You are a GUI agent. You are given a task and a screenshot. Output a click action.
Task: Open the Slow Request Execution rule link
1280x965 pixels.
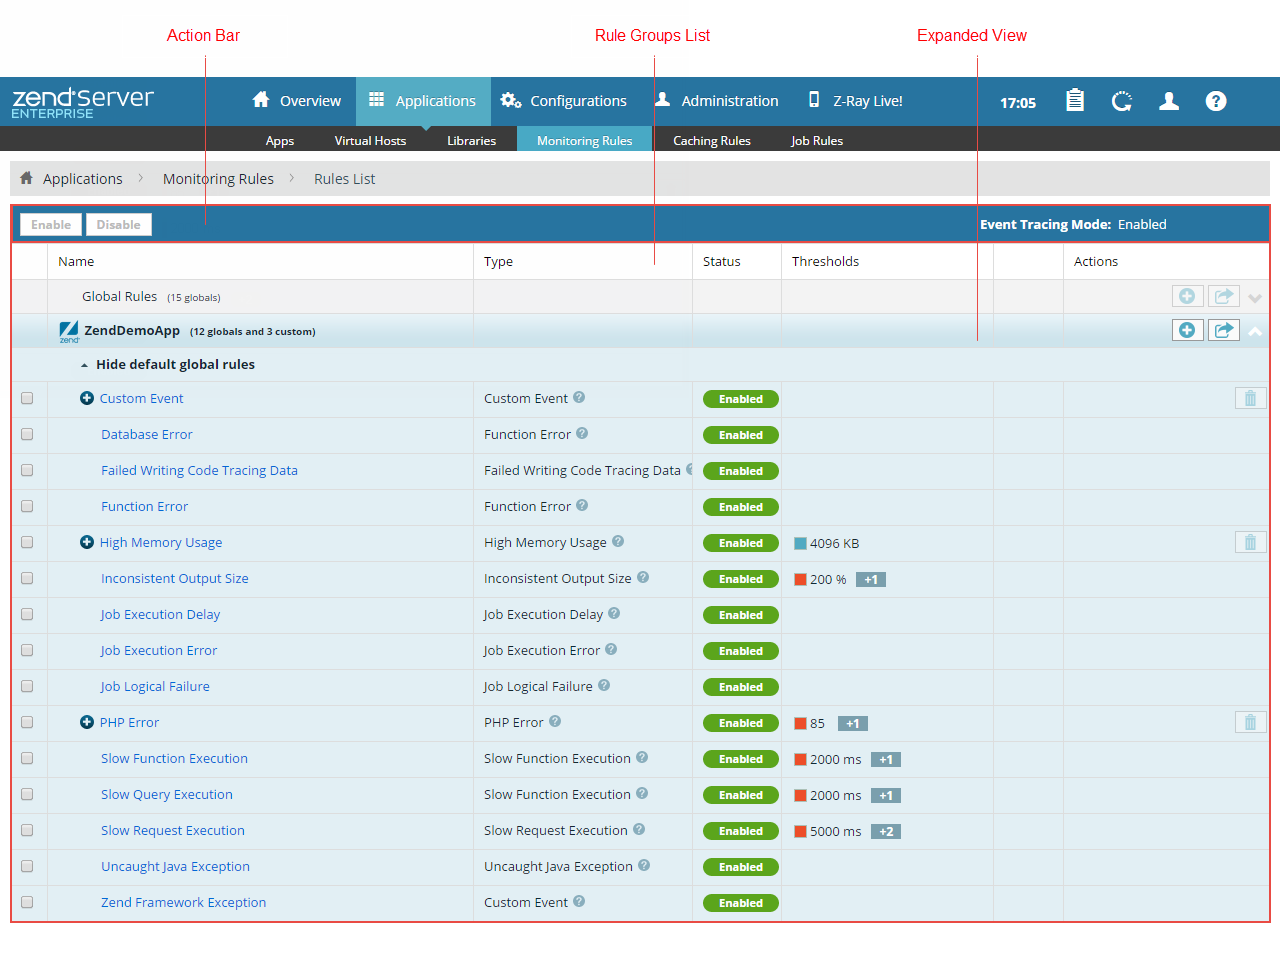(x=172, y=830)
